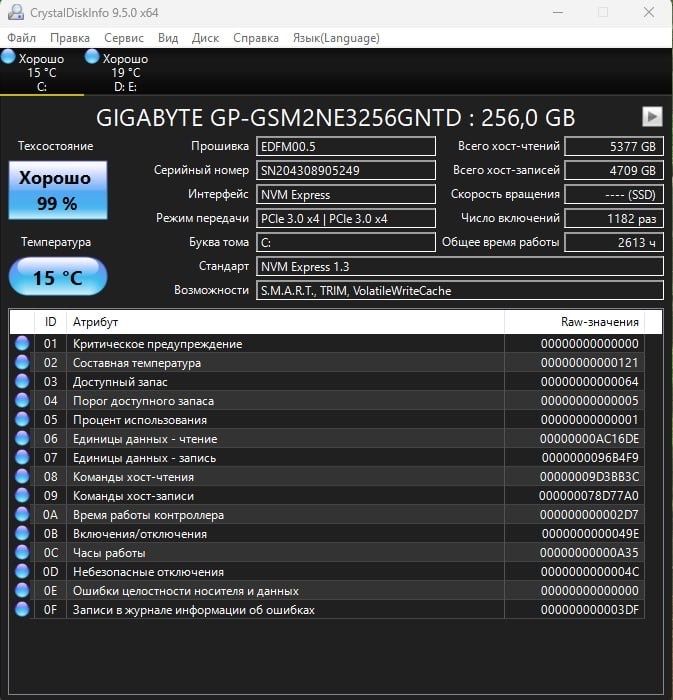Click status icon for Ошибки целостности носителя row
Screen dimensions: 673x700
22,590
